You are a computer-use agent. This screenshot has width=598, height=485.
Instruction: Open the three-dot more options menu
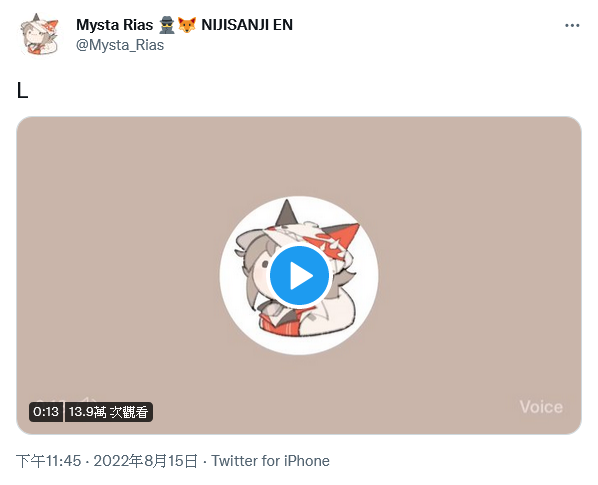pos(572,26)
